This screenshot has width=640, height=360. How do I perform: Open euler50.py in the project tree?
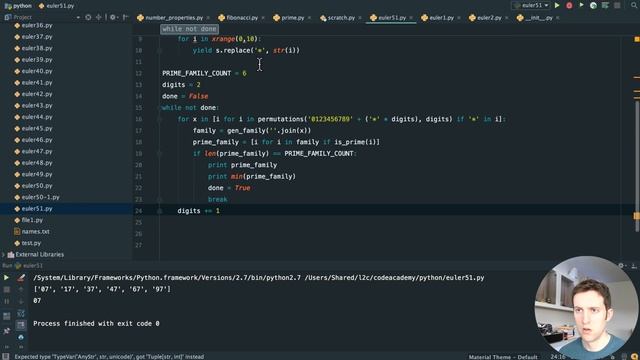click(37, 186)
